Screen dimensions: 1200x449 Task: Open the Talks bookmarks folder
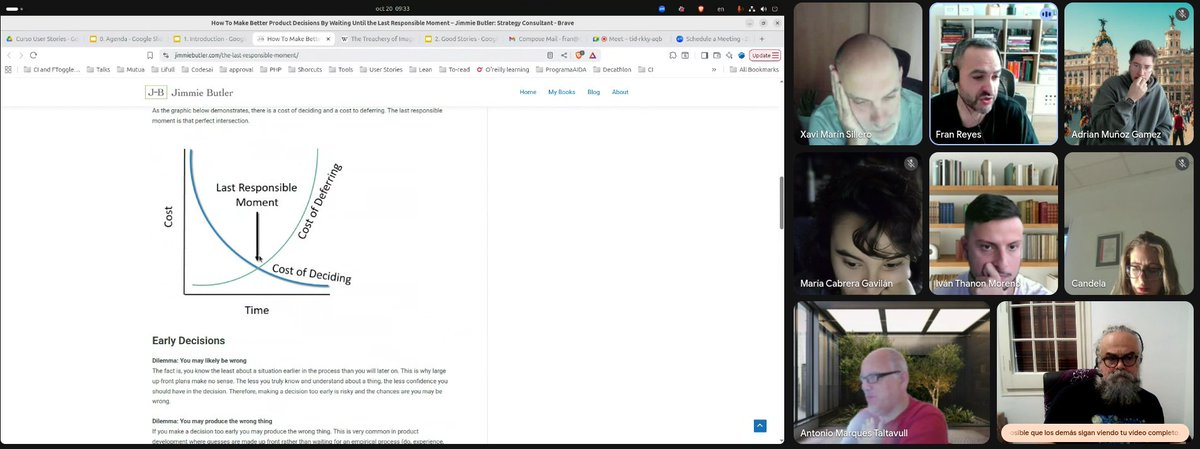pos(98,70)
